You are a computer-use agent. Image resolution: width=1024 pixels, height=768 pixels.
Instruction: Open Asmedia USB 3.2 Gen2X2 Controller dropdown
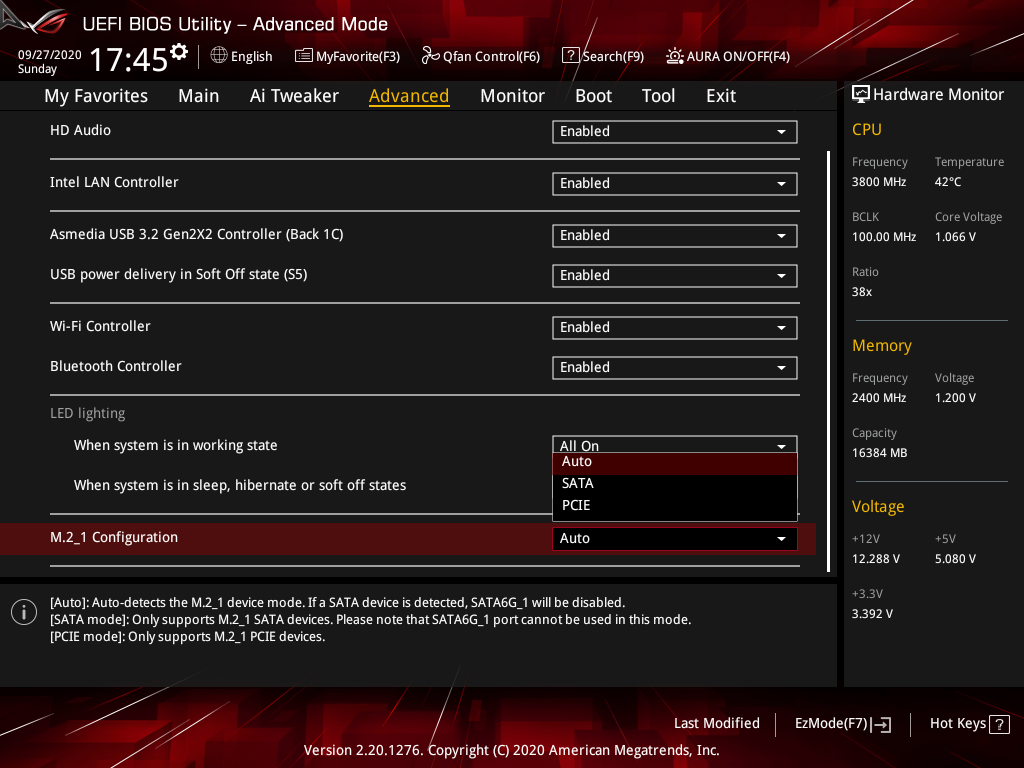click(675, 236)
